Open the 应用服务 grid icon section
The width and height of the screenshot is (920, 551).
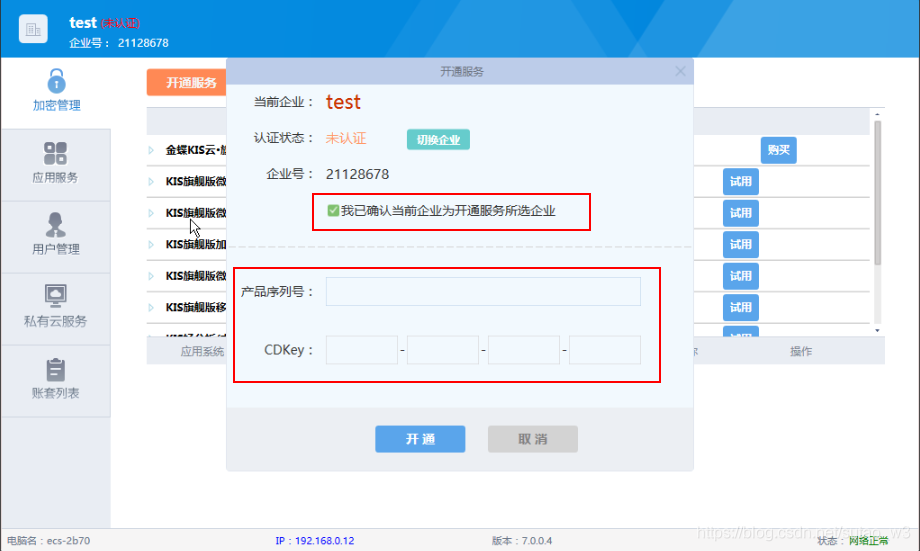(x=55, y=163)
